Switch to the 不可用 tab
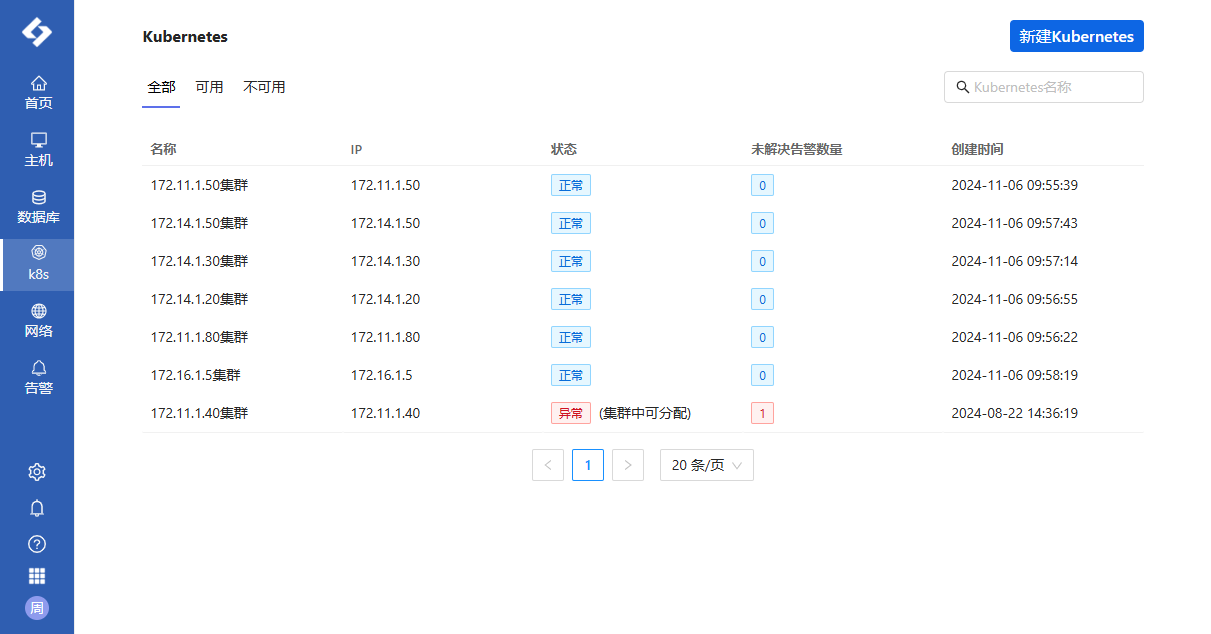 click(264, 87)
